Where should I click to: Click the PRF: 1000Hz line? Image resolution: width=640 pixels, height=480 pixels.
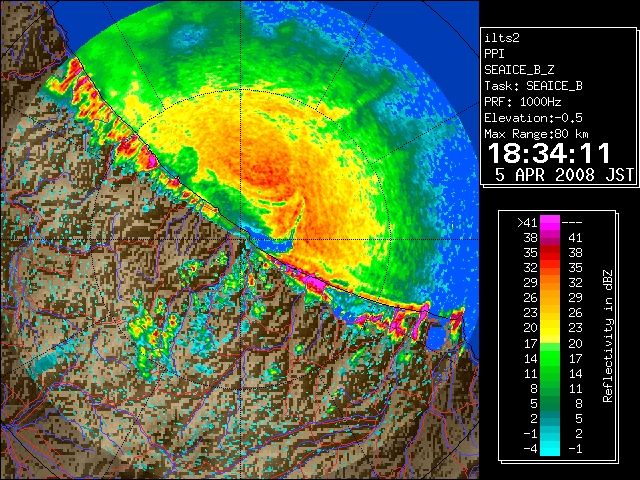[522, 102]
